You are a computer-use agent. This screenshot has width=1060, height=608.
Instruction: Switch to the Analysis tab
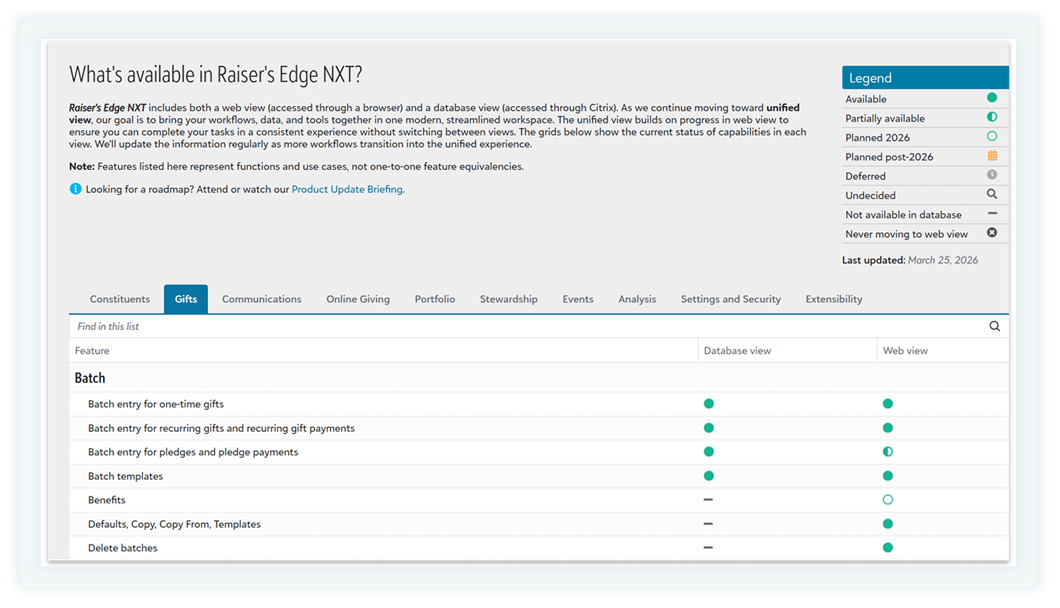[x=637, y=299]
